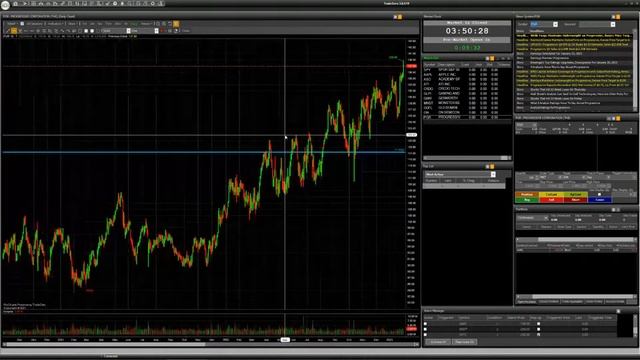Tick the third alert row's left checkbox
Screen dimensions: 640x360
coord(425,335)
